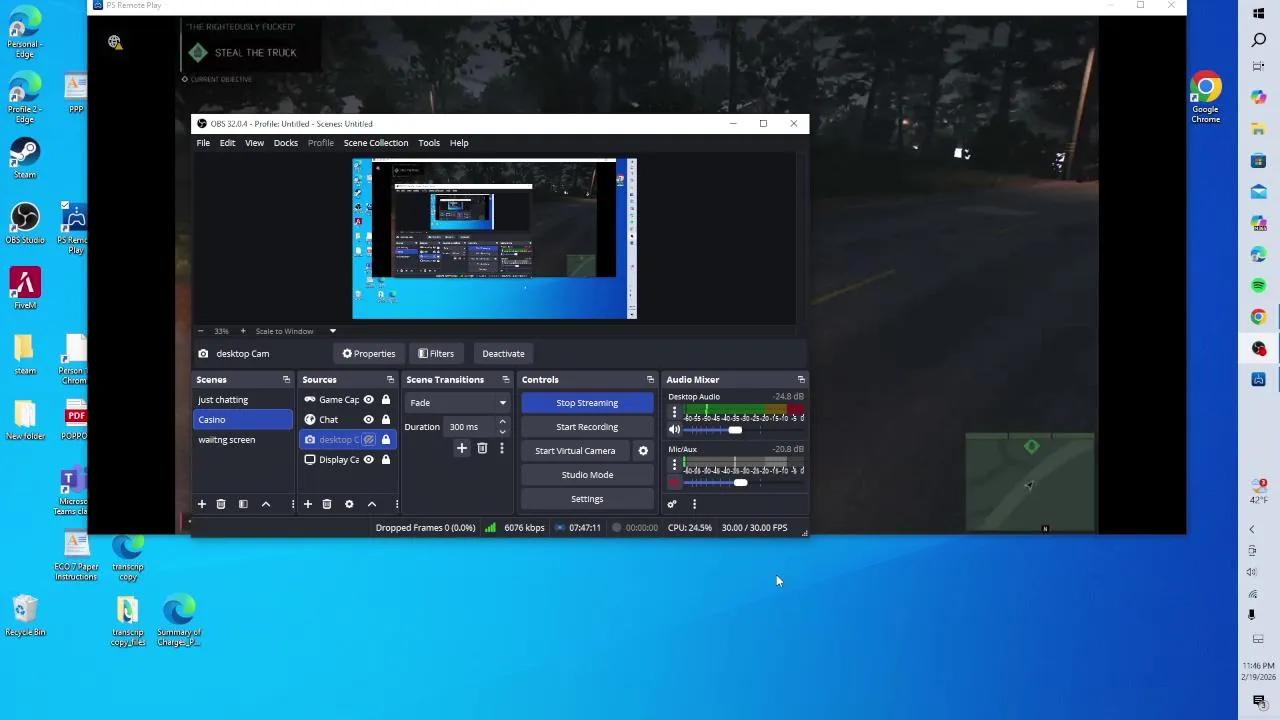Image resolution: width=1280 pixels, height=720 pixels.
Task: Open Desktop Audio three-dot options
Action: pos(674,412)
